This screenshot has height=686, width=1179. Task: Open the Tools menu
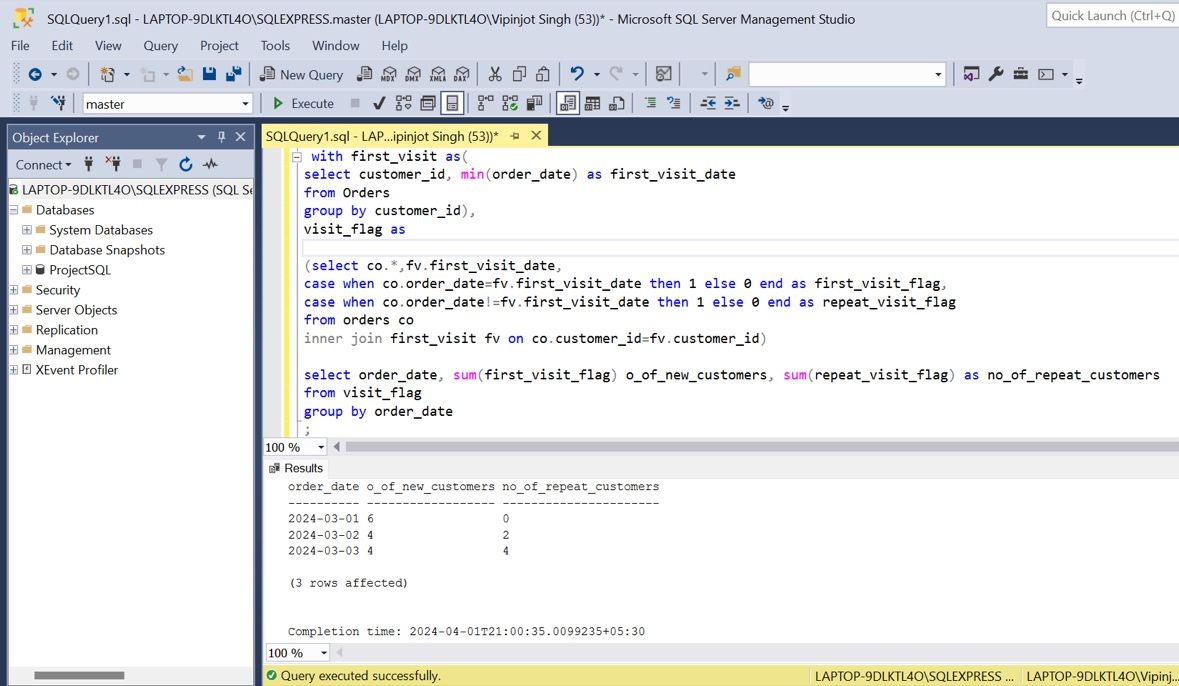tap(275, 45)
